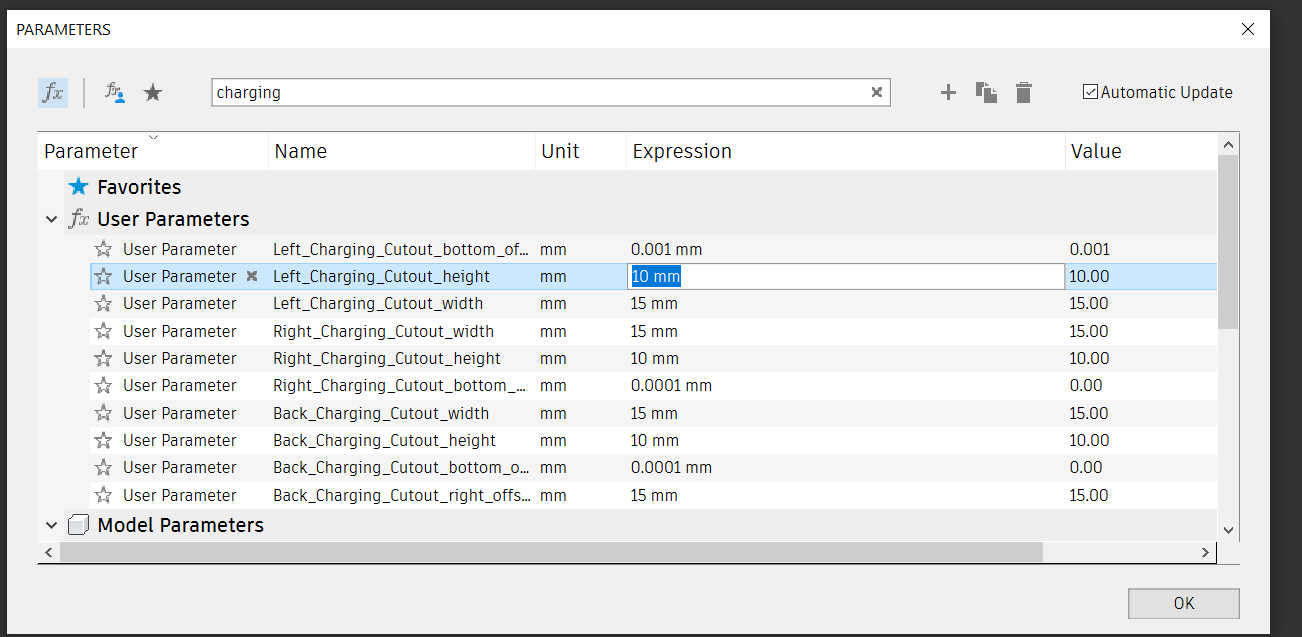Click the horizontal scrollbar right arrow

[1206, 552]
